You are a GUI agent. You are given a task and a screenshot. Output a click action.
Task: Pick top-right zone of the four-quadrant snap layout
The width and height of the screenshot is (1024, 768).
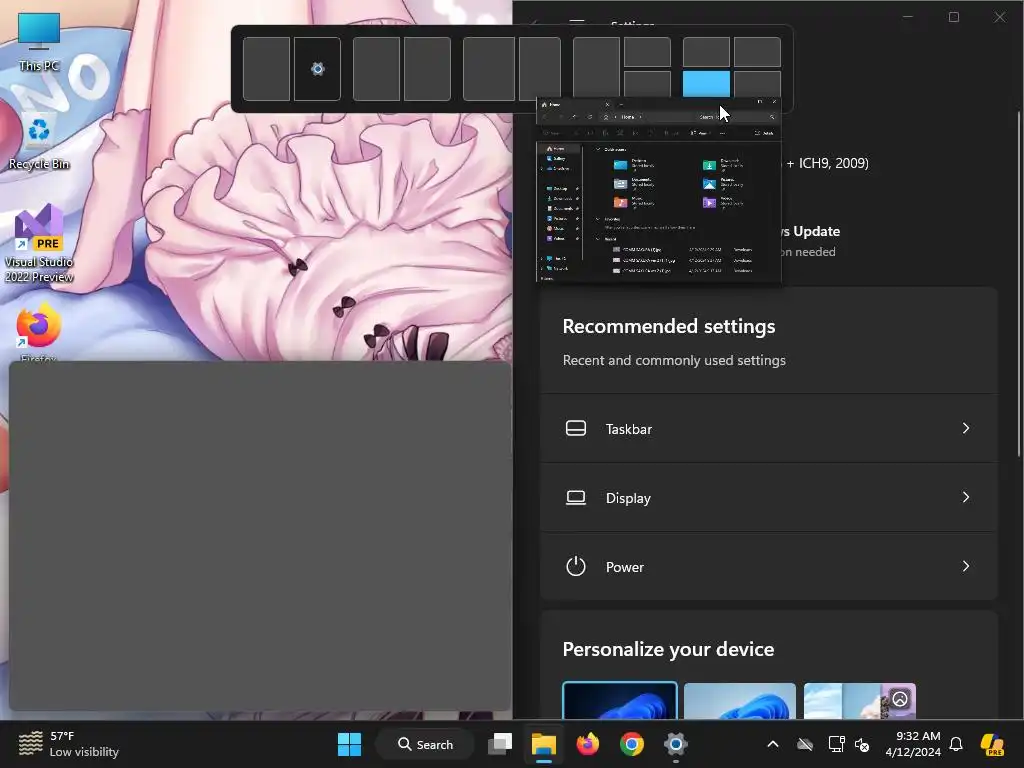coord(757,52)
